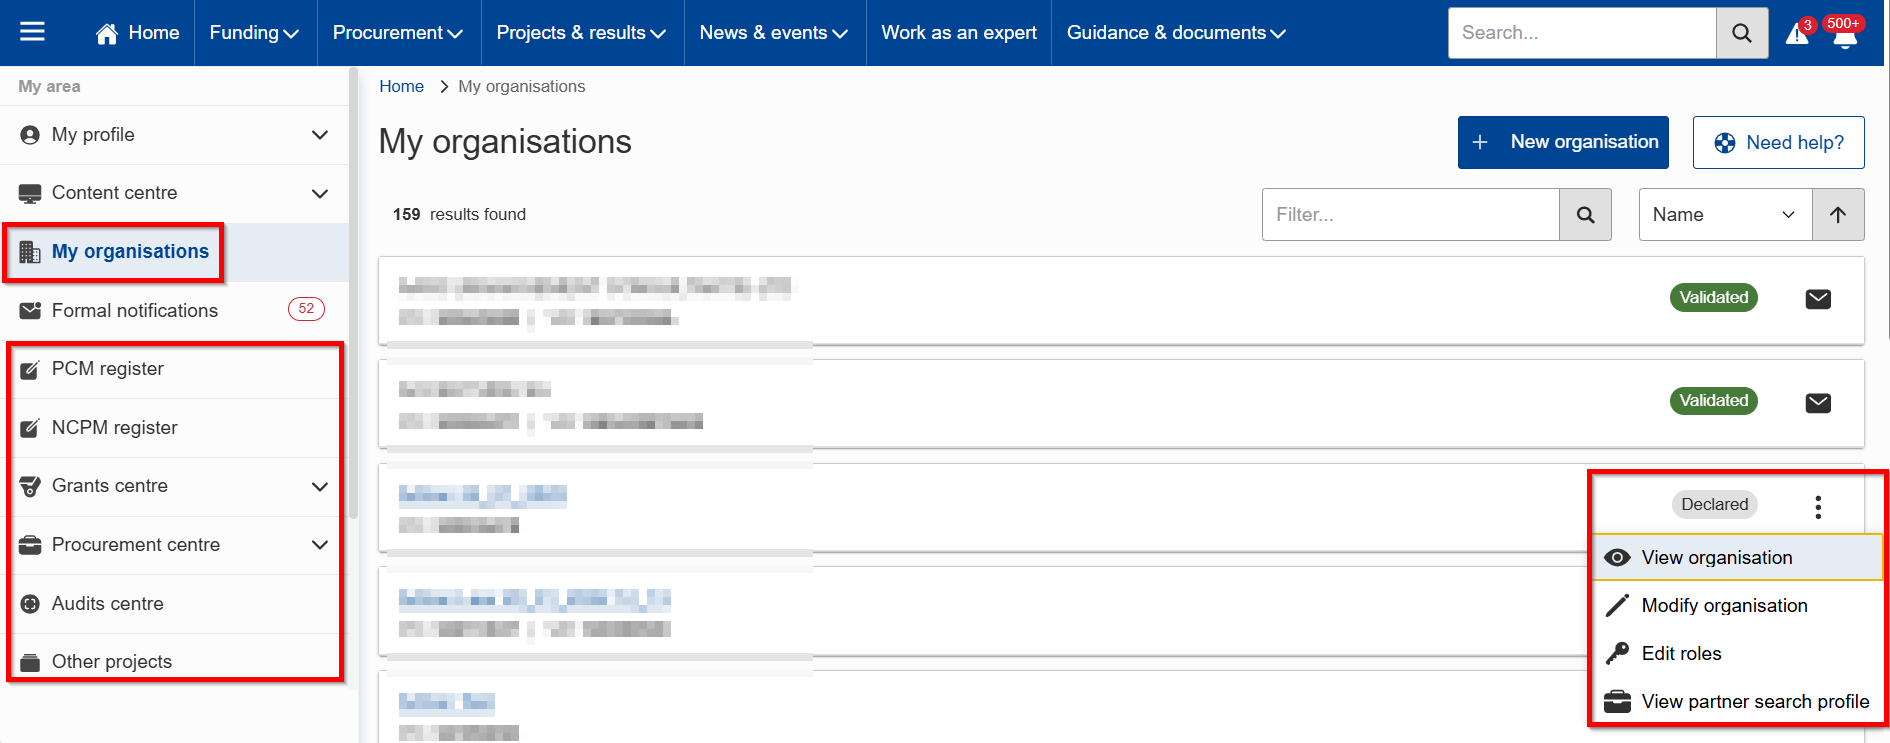The image size is (1890, 743).
Task: Click the Other projects icon
Action: coord(30,662)
